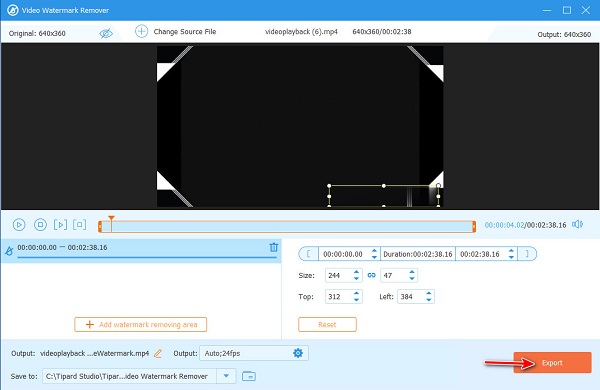600x390 pixels.
Task: Click the Reset button
Action: [x=327, y=325]
